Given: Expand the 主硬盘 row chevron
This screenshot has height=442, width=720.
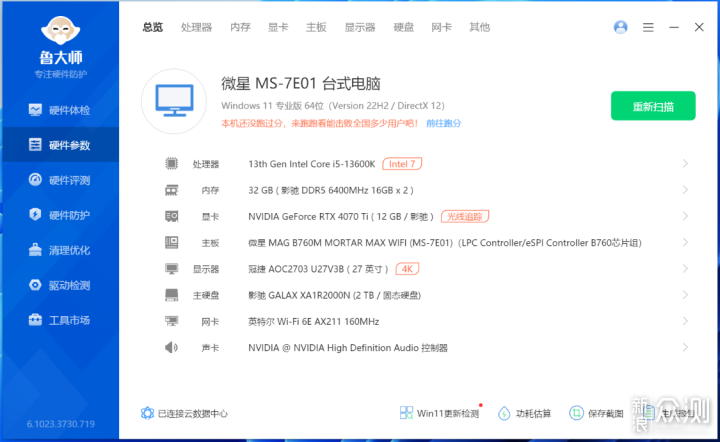Looking at the screenshot, I should (685, 295).
